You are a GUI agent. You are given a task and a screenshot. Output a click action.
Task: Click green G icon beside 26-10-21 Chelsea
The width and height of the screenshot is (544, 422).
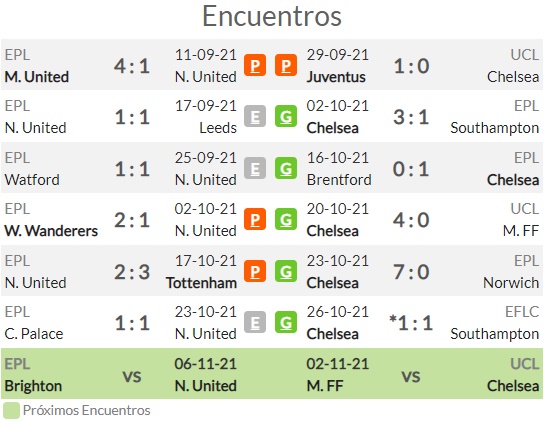click(286, 322)
